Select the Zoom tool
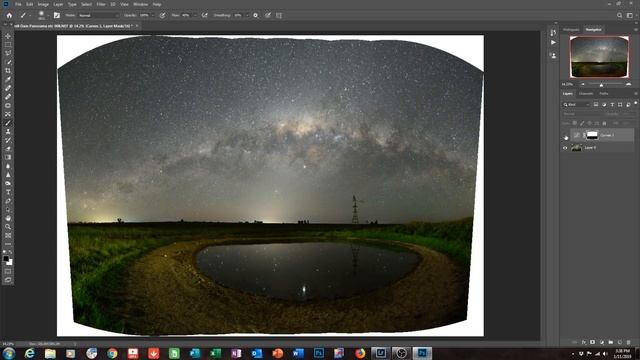640x360 pixels. pyautogui.click(x=8, y=227)
